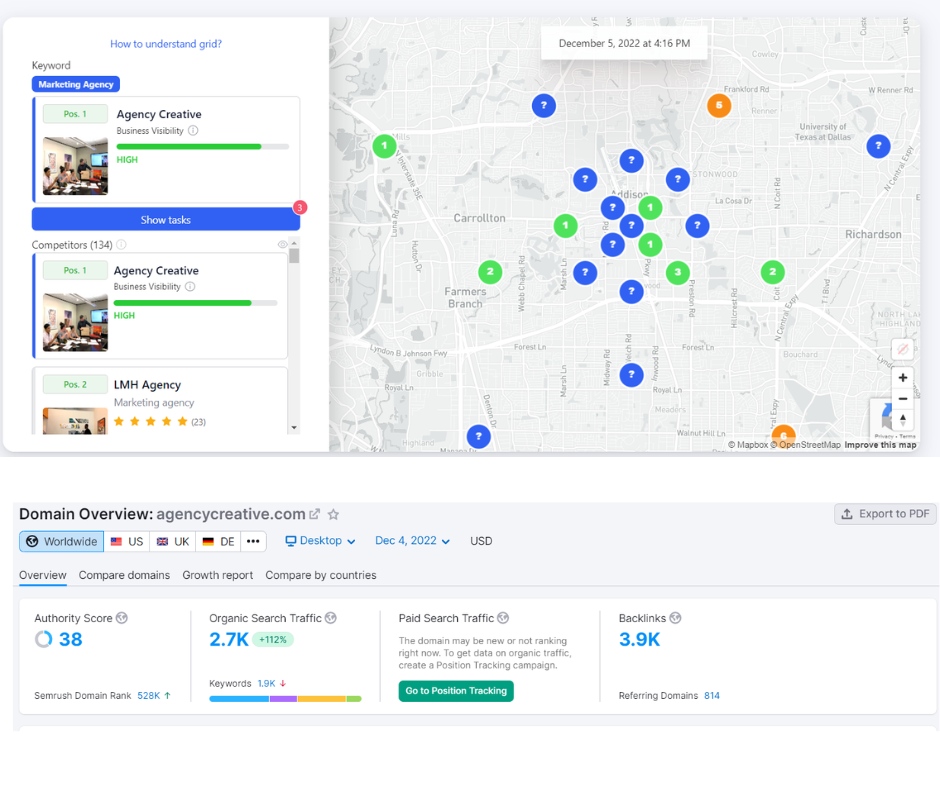
Task: Click competitors list scroll up arrow
Action: pyautogui.click(x=294, y=243)
